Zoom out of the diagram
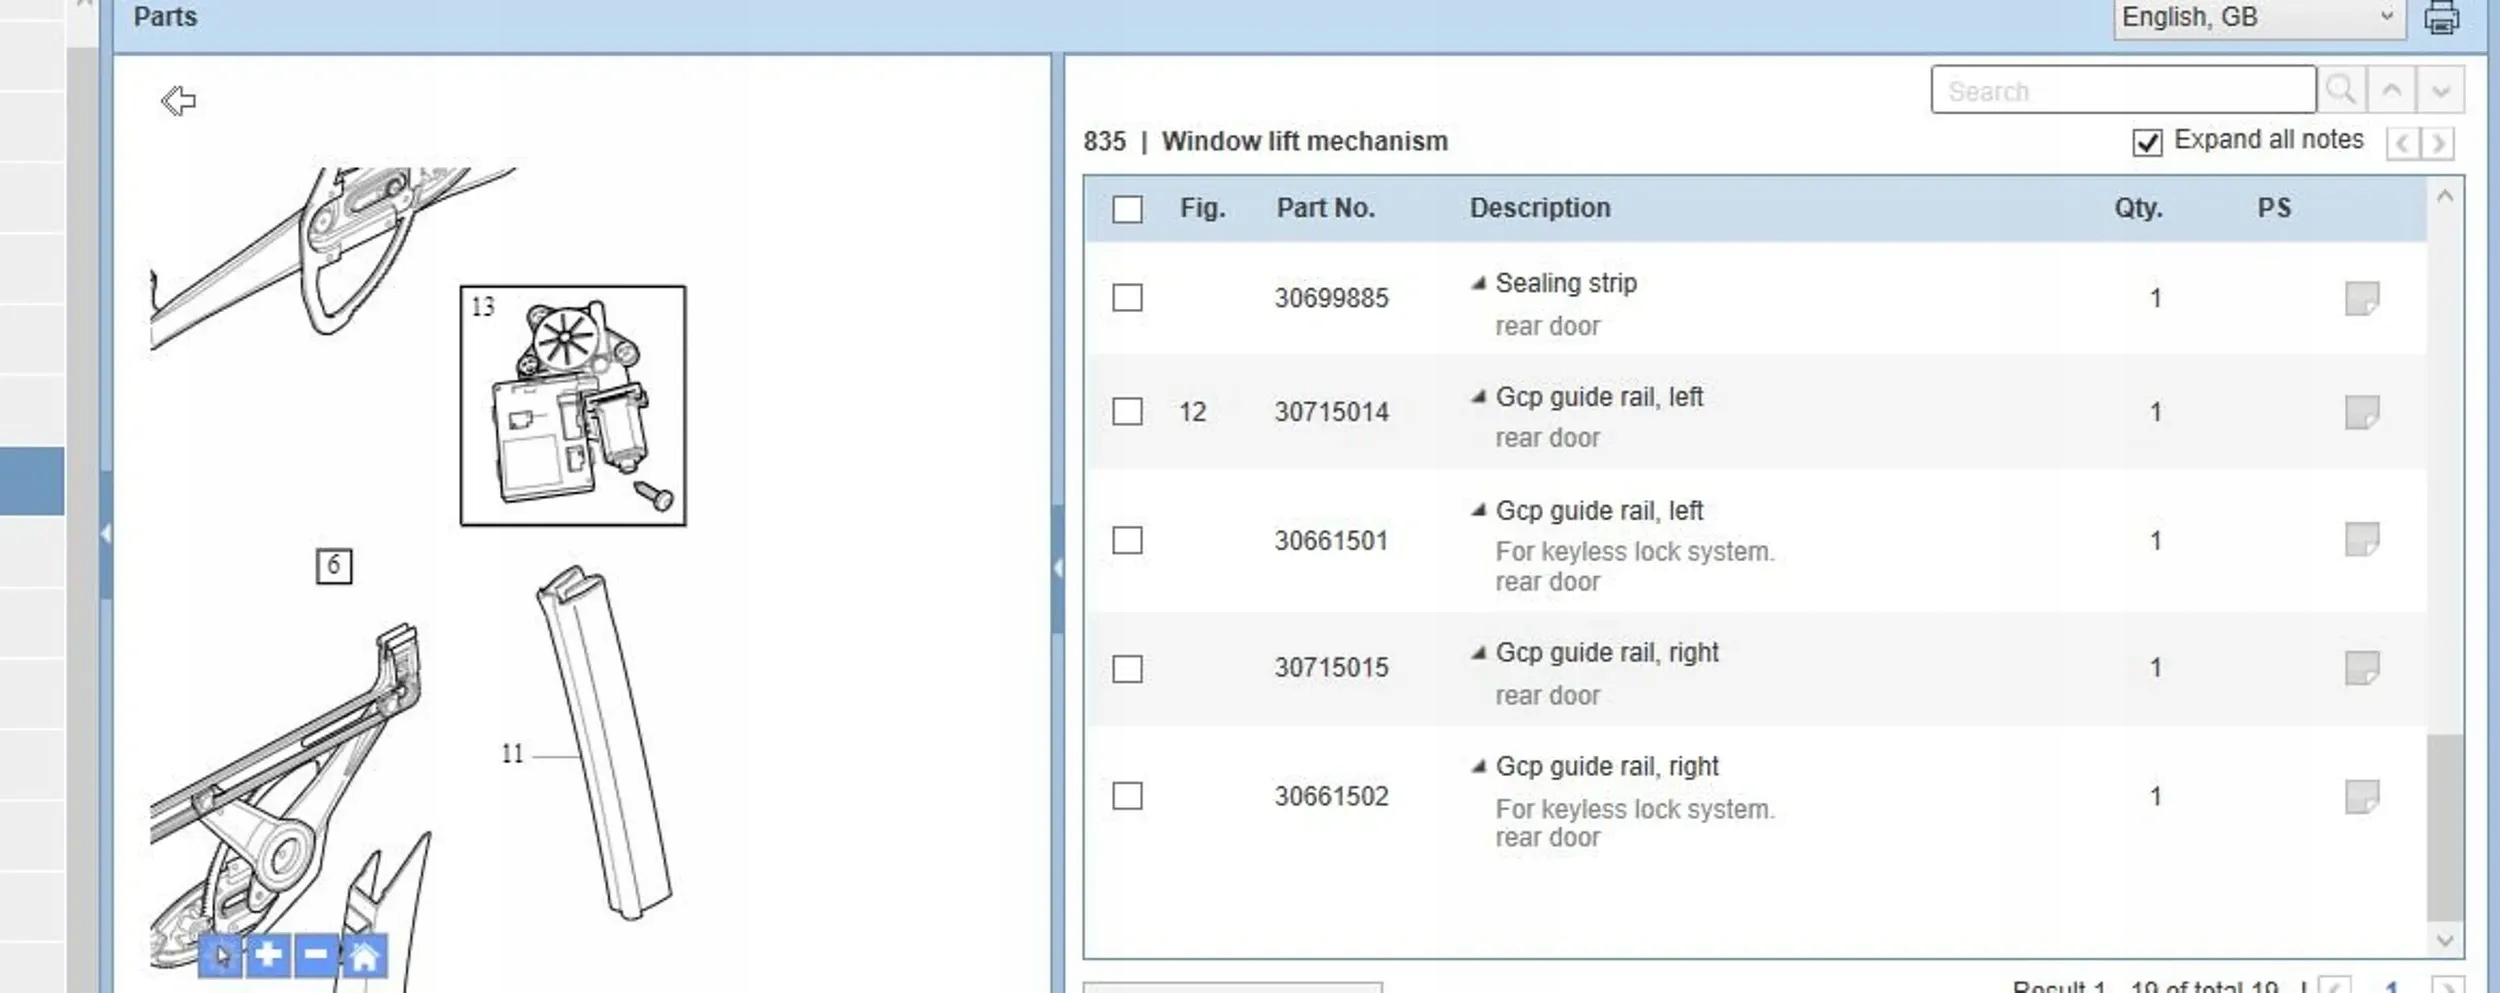Viewport: 2500px width, 993px height. (x=316, y=956)
